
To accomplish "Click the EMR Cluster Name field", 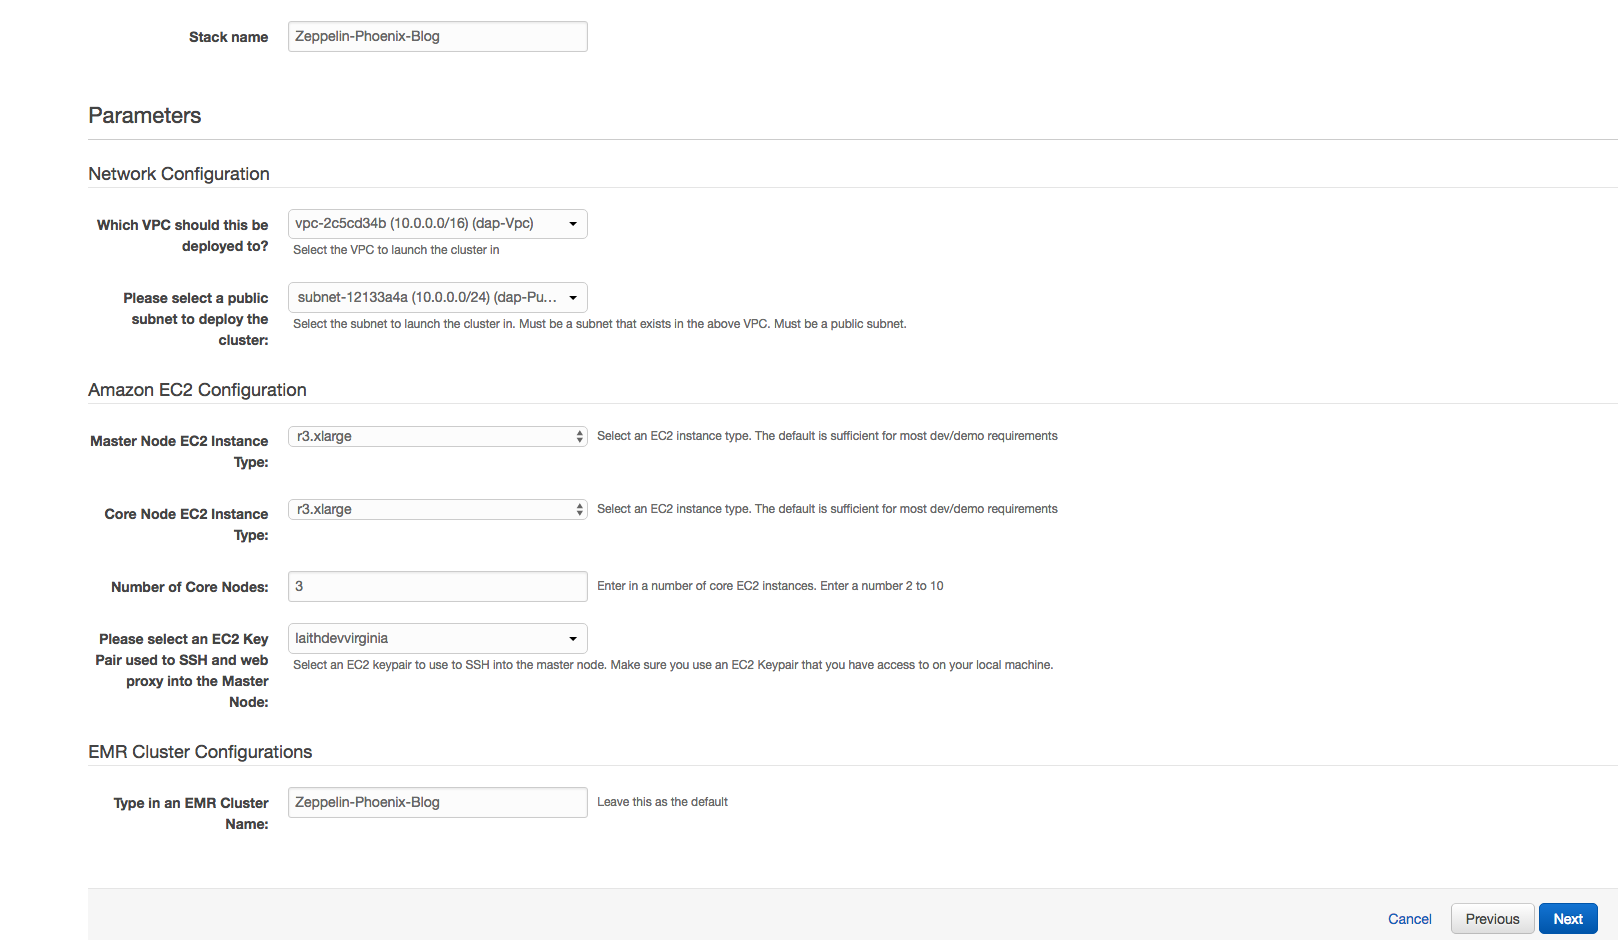I will (x=437, y=803).
